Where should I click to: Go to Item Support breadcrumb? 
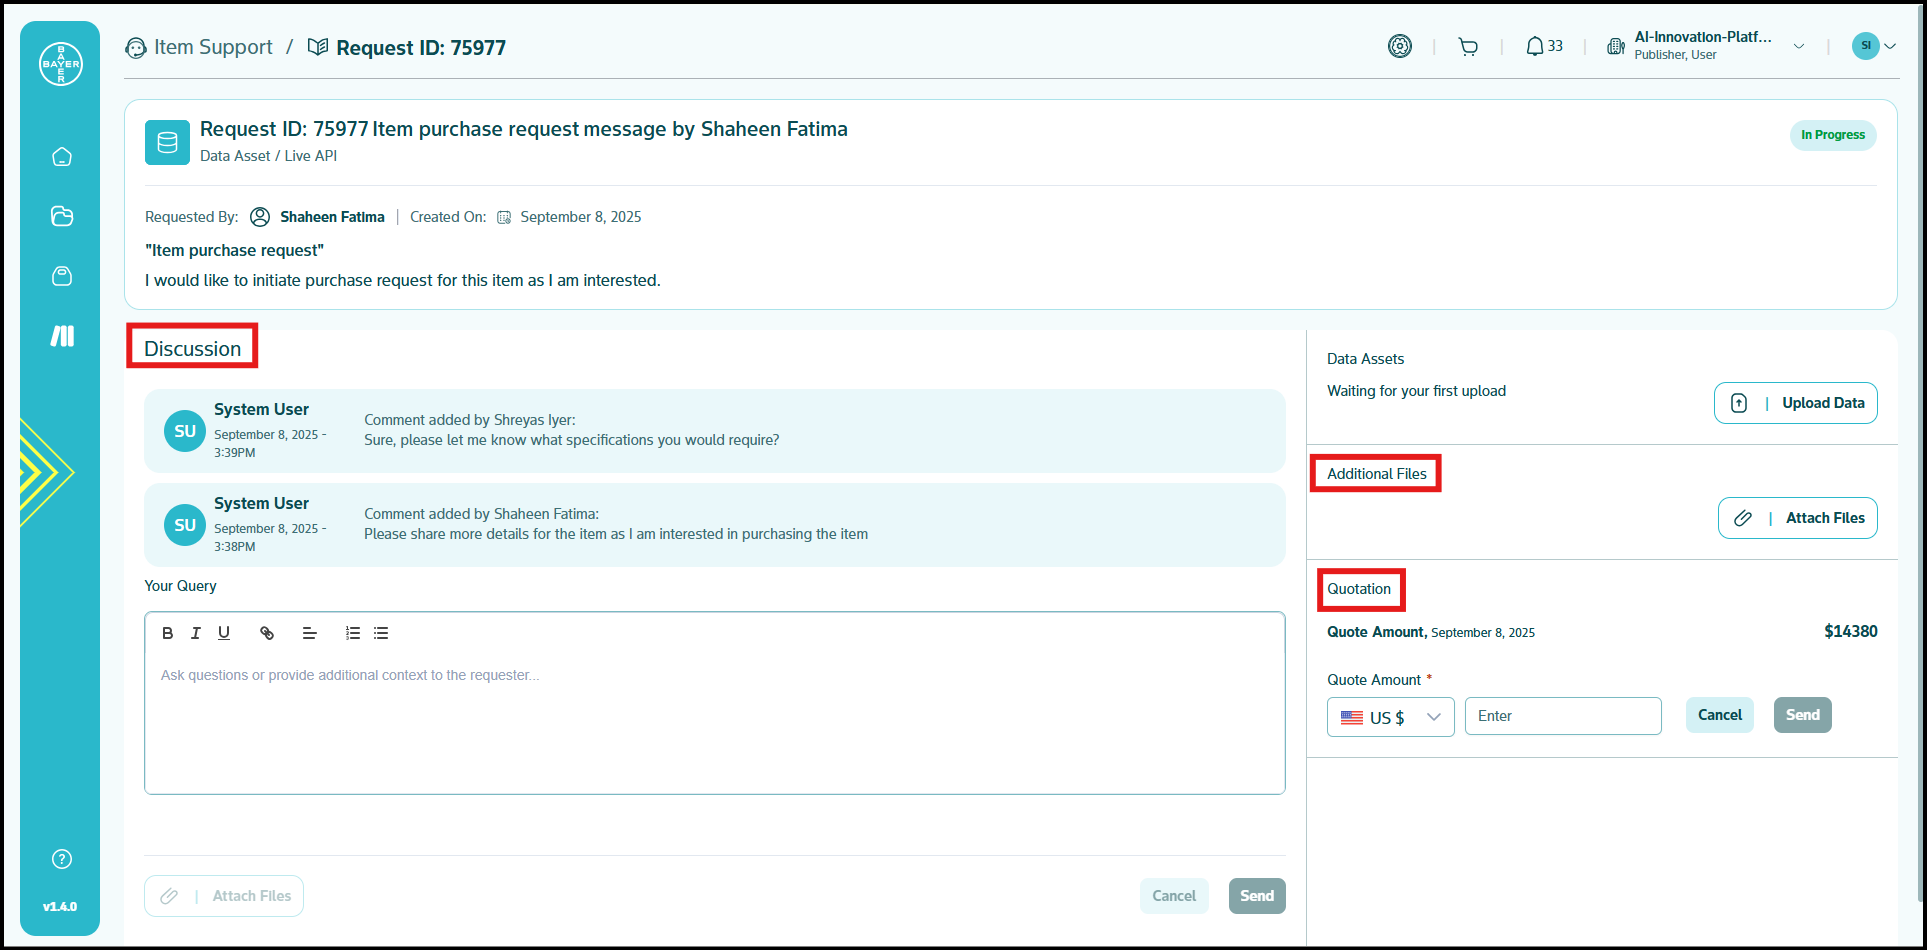212,48
